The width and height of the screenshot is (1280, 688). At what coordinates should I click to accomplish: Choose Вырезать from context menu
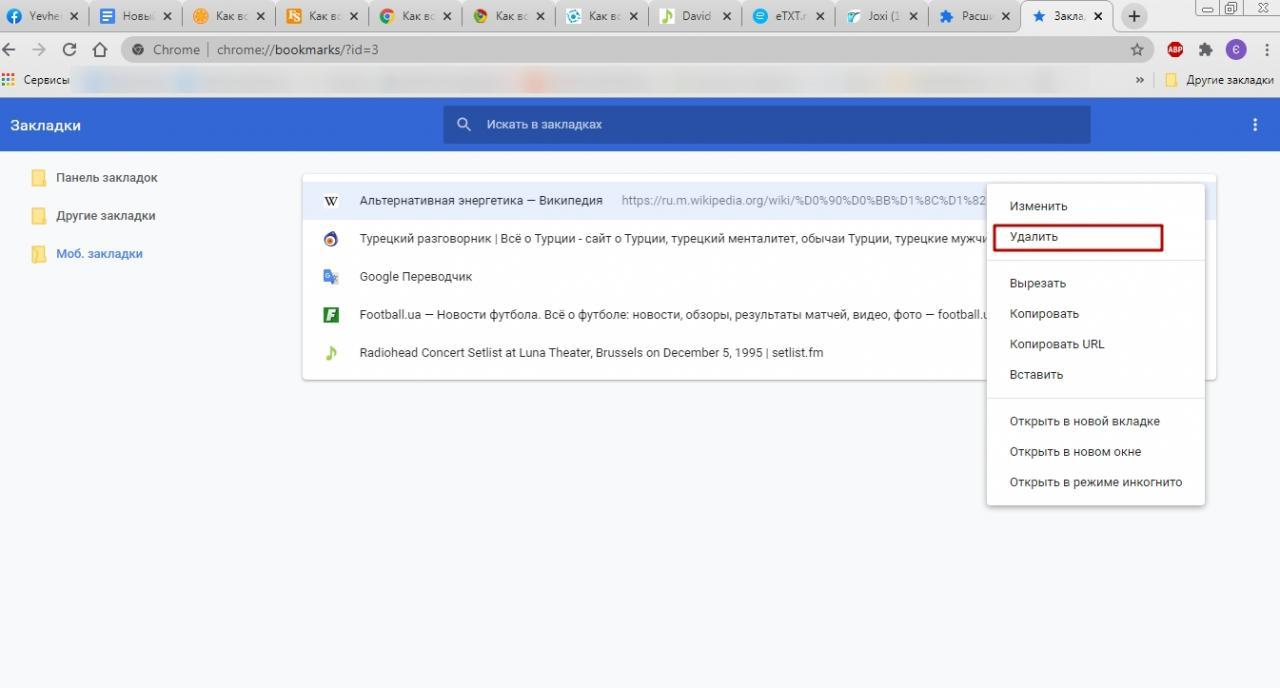coord(1095,283)
